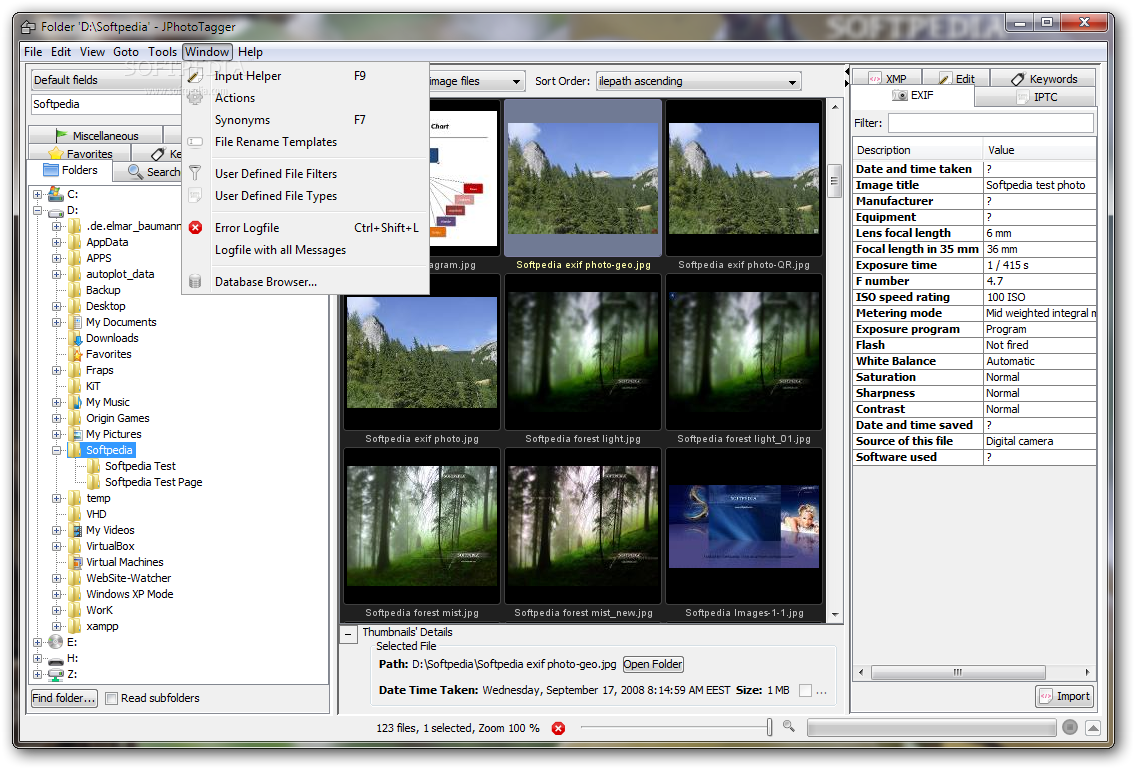The width and height of the screenshot is (1135, 769).
Task: Click the My Videos folder icon
Action: coord(75,530)
